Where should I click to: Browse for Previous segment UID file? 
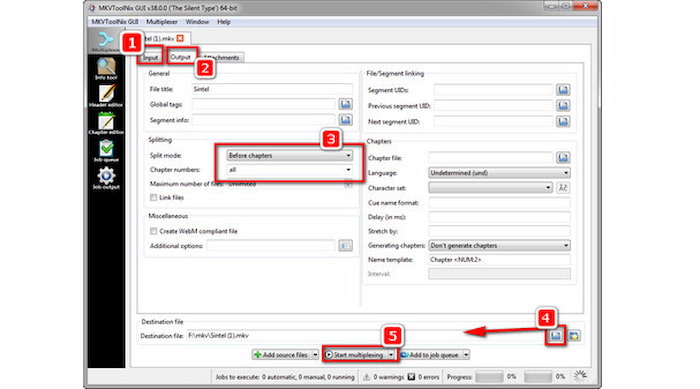click(563, 106)
